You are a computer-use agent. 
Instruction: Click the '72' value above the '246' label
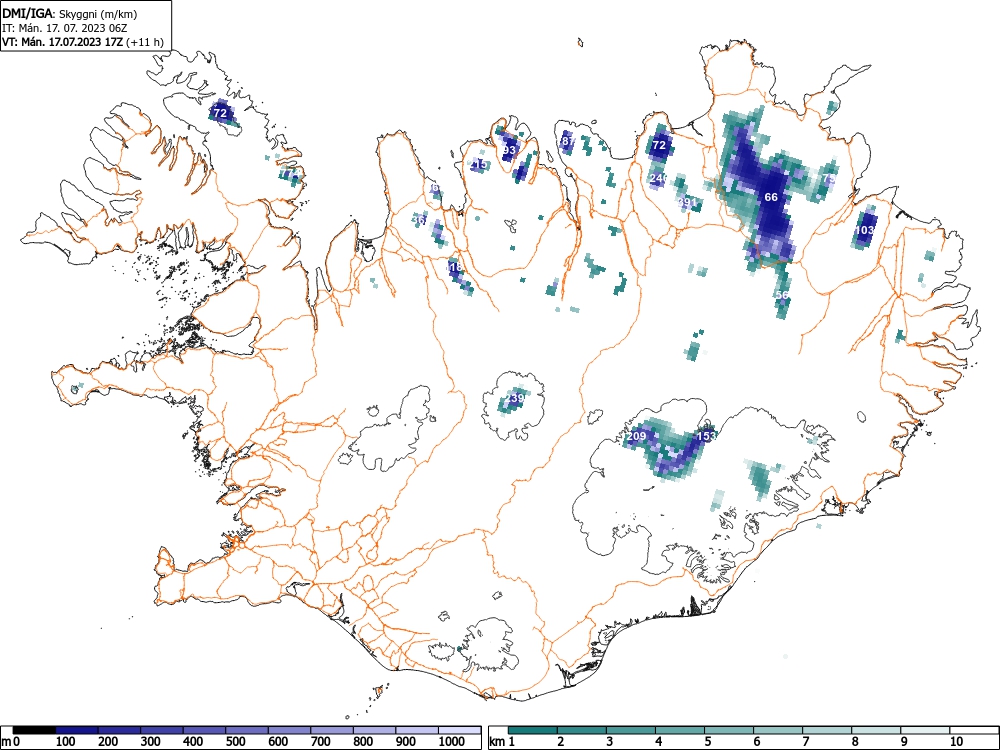point(659,145)
